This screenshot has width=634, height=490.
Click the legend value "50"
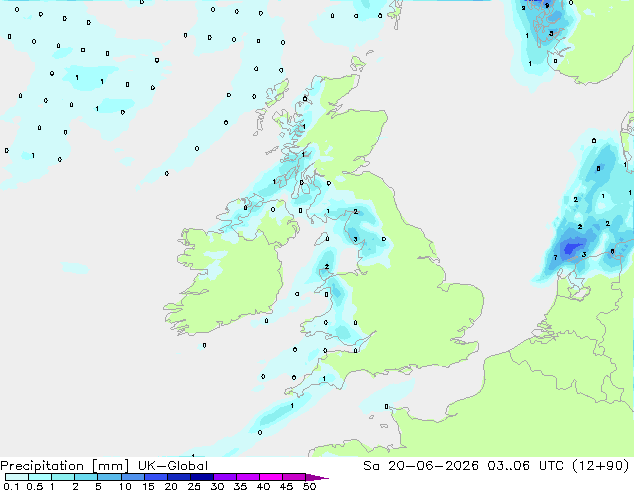pyautogui.click(x=309, y=486)
